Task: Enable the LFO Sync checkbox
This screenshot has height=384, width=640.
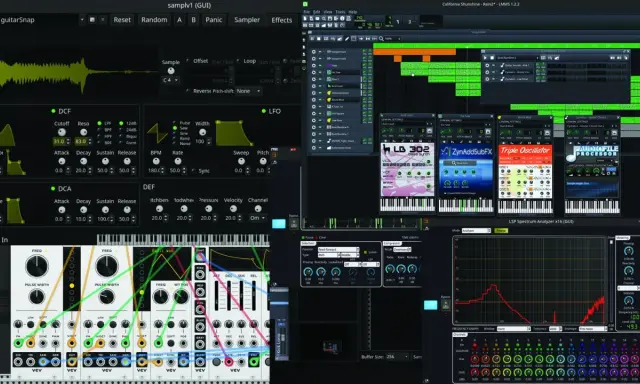Action: tap(193, 171)
